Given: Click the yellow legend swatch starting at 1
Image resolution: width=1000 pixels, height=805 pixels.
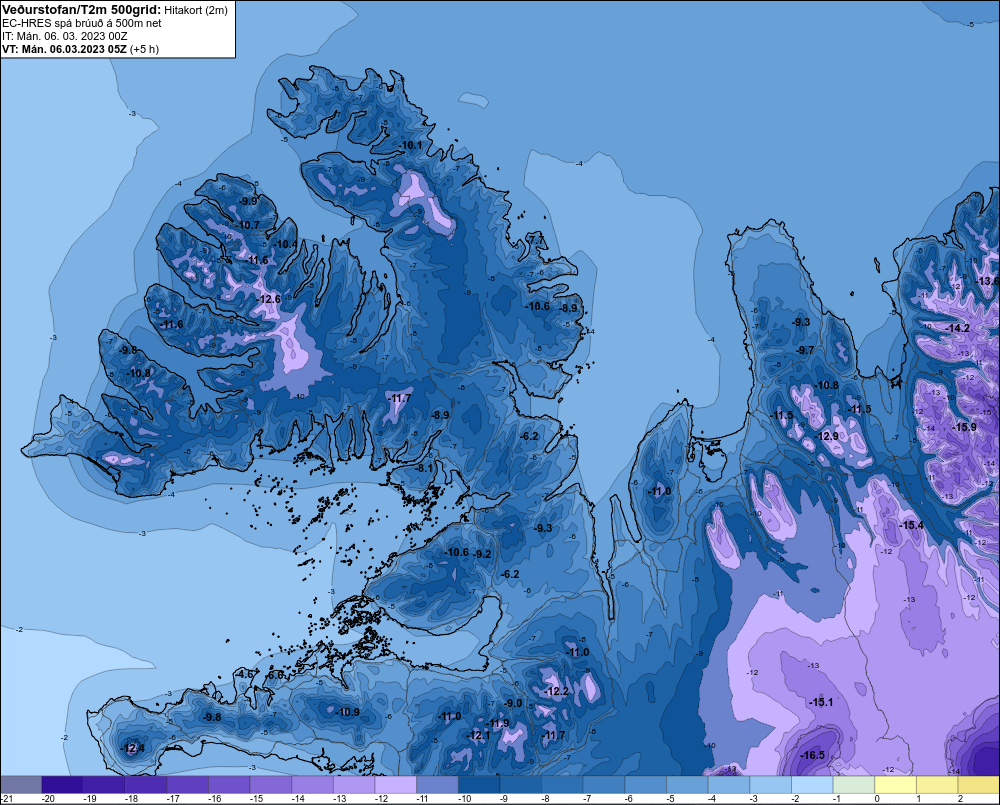Looking at the screenshot, I should coord(937,784).
